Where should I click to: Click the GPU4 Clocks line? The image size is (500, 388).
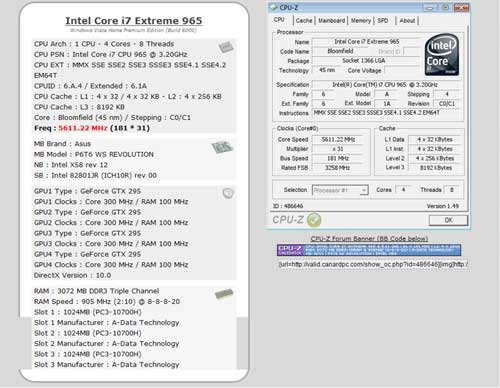[x=111, y=265]
